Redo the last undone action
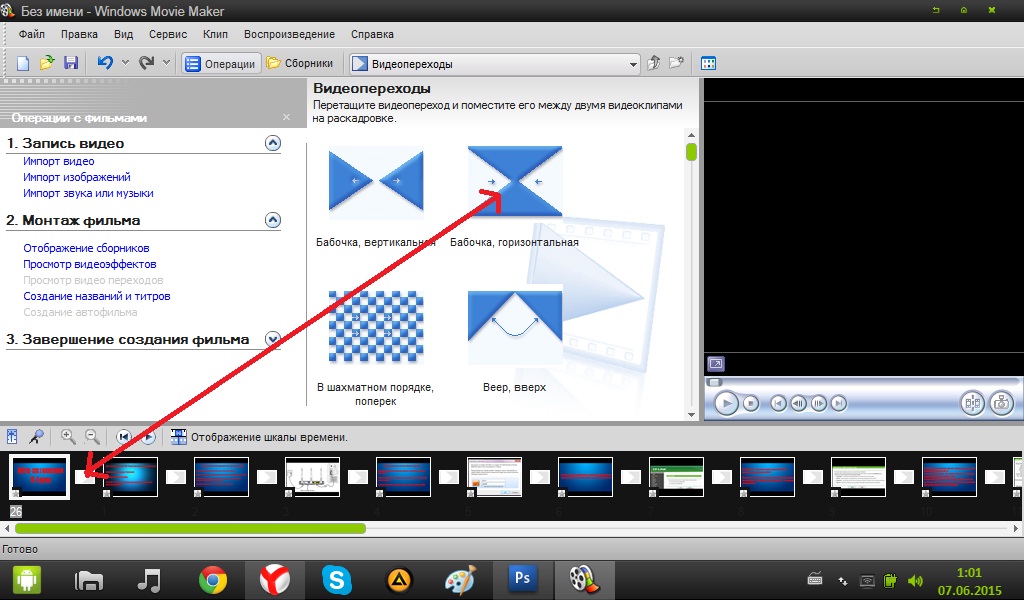The image size is (1024, 600). pyautogui.click(x=146, y=63)
